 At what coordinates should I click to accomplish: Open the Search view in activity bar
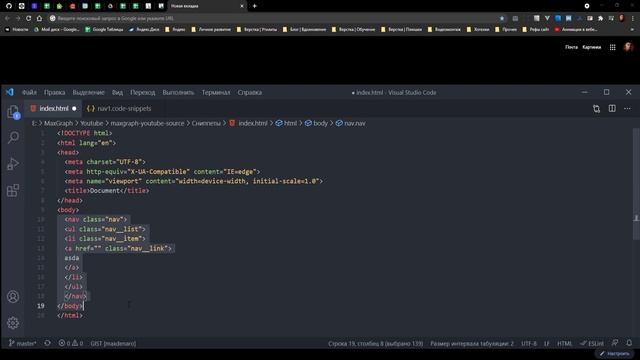tap(13, 137)
